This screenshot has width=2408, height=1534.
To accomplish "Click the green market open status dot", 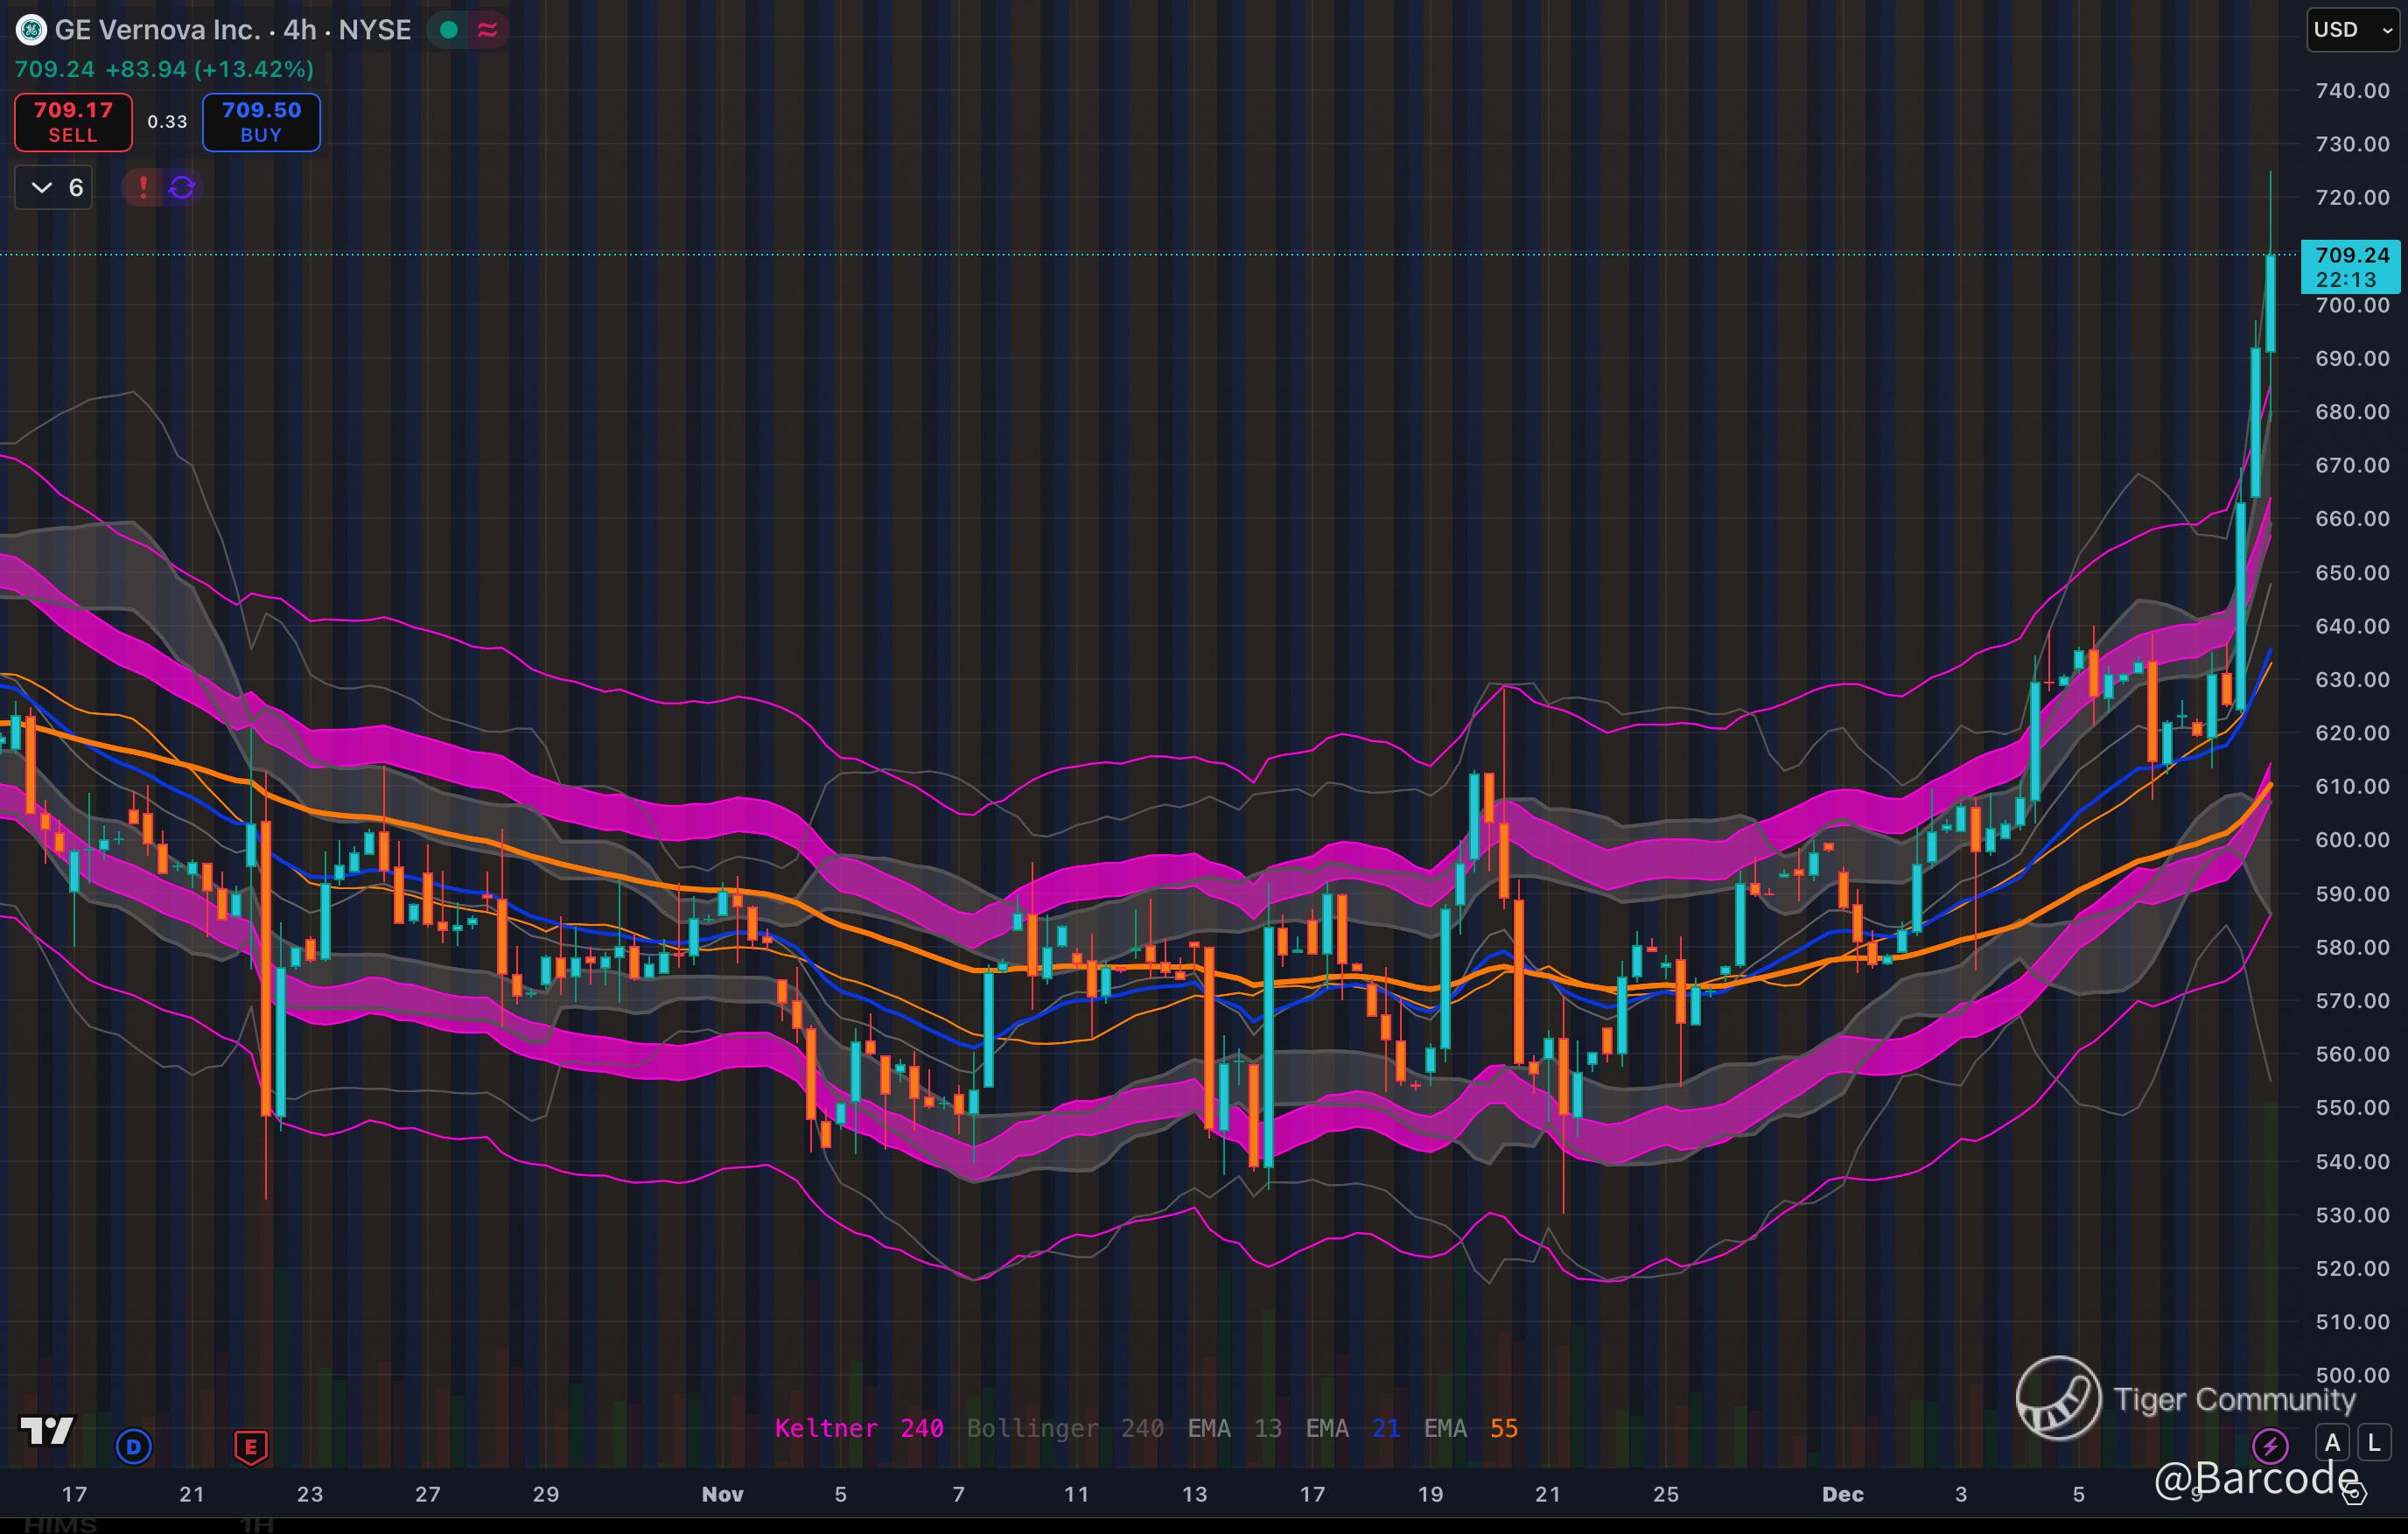I will tap(449, 30).
